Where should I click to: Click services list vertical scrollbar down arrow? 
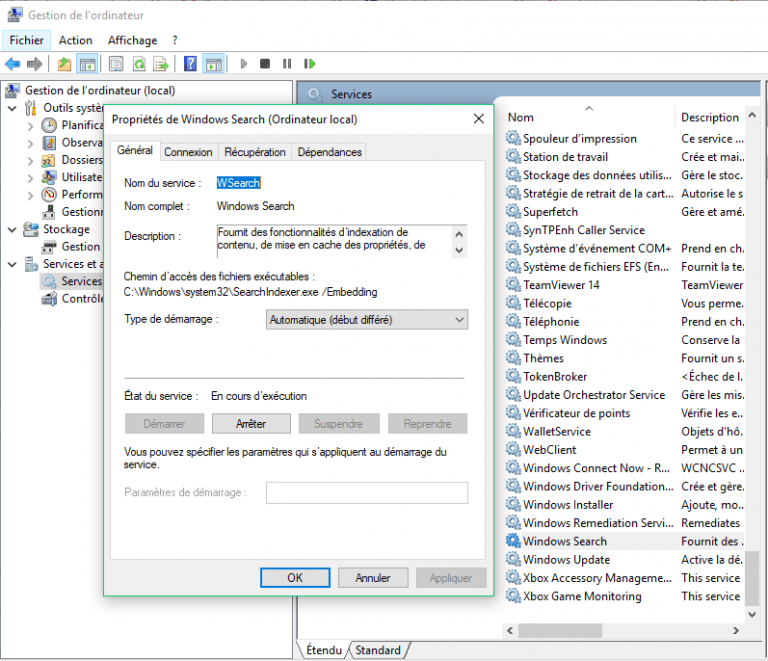[x=752, y=614]
